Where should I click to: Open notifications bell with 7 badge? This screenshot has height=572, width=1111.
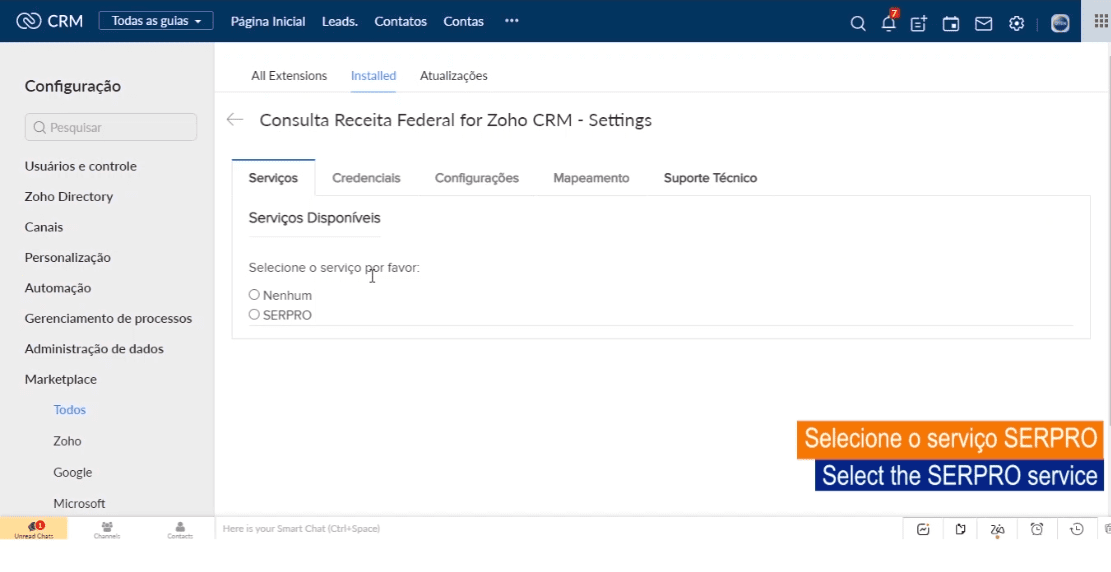click(888, 23)
